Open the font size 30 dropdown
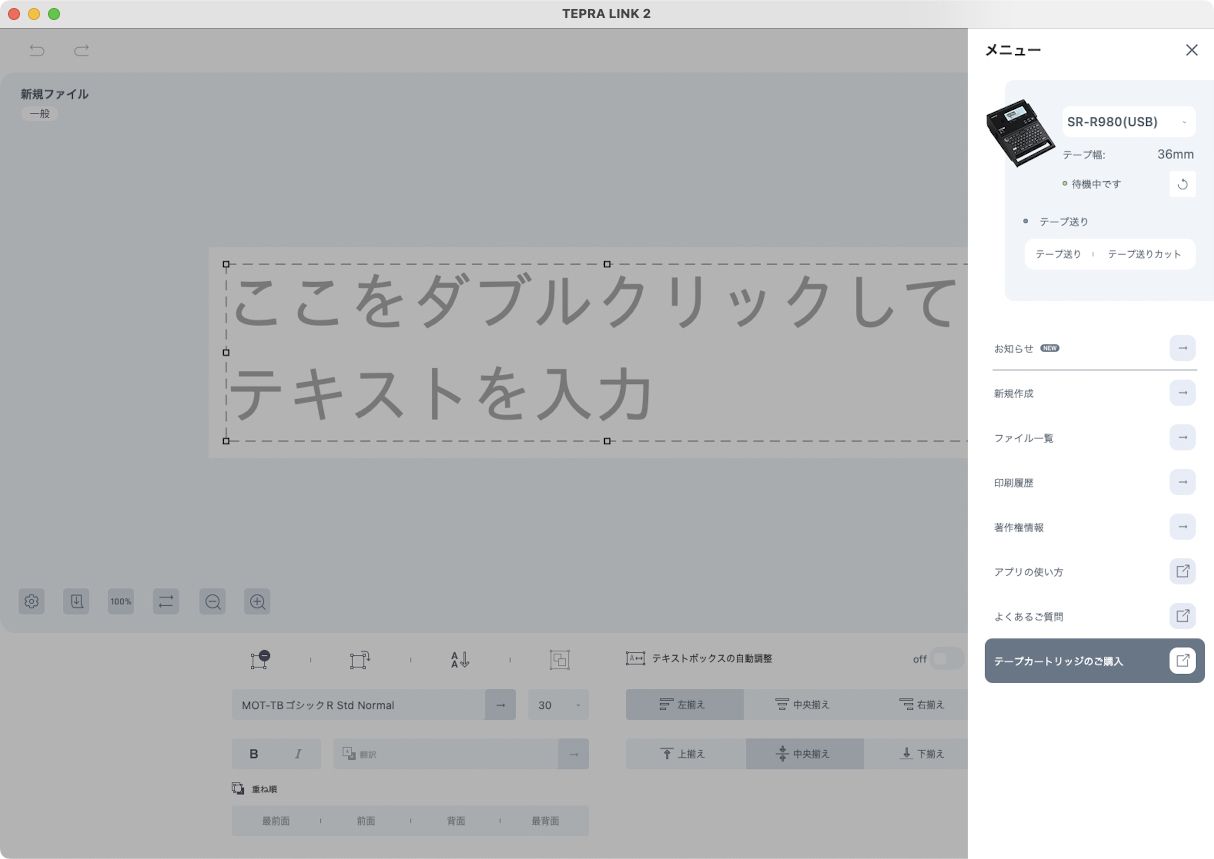 coord(576,705)
